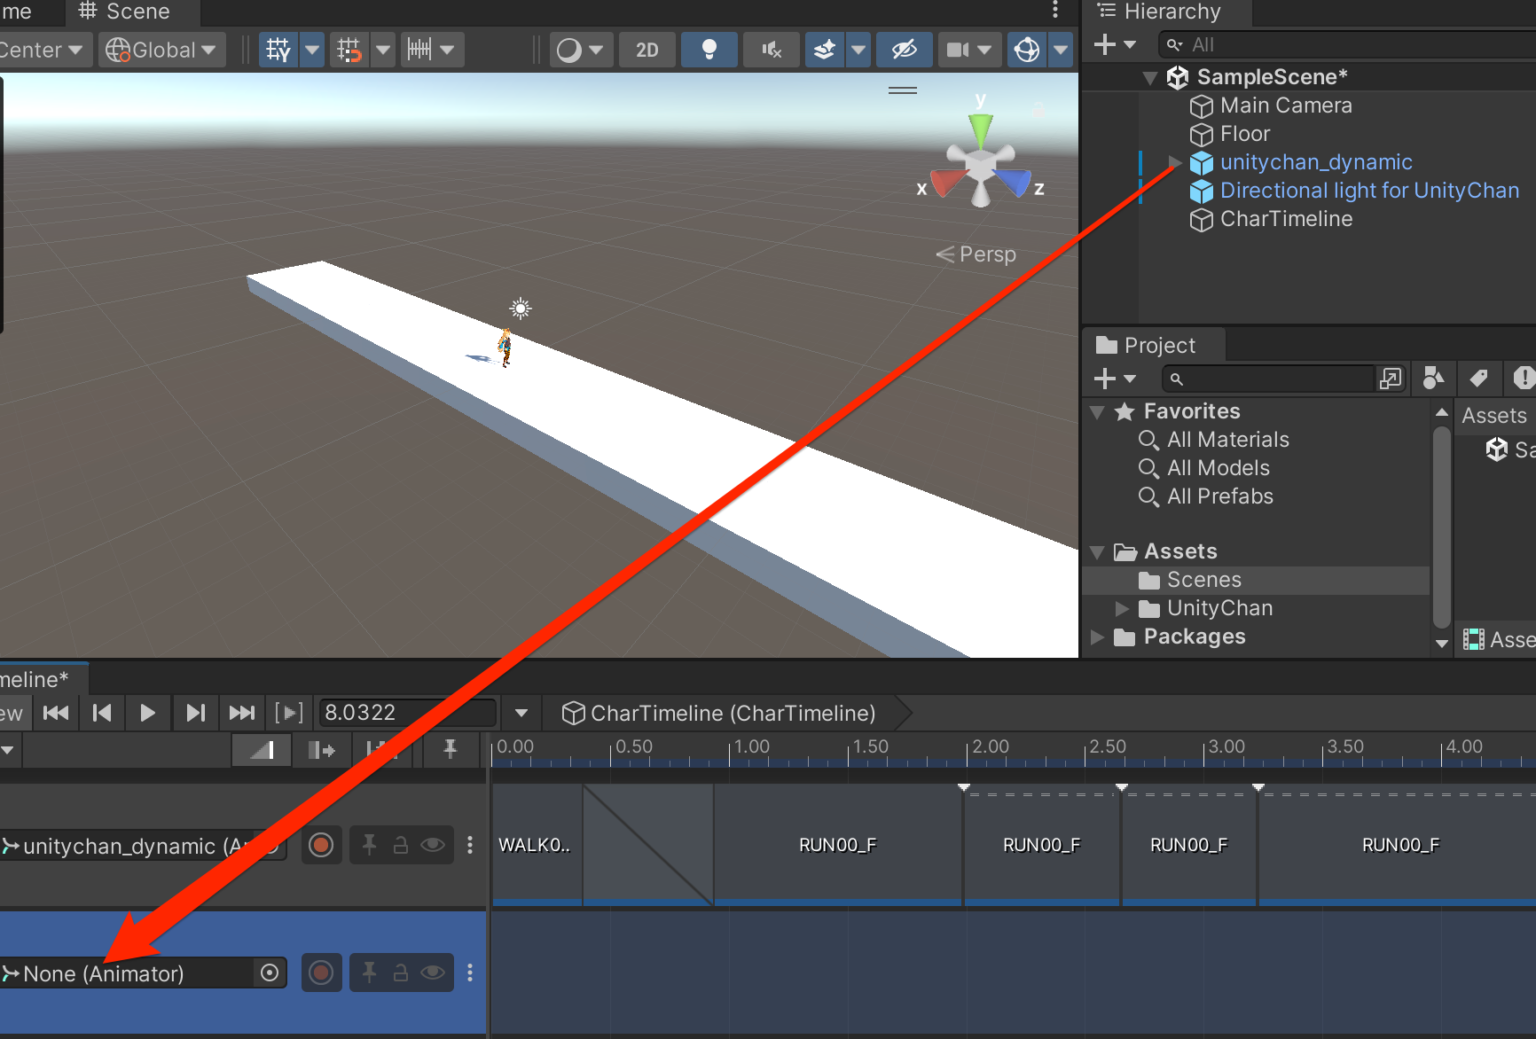Select the Scene tab
This screenshot has width=1536, height=1039.
[131, 12]
